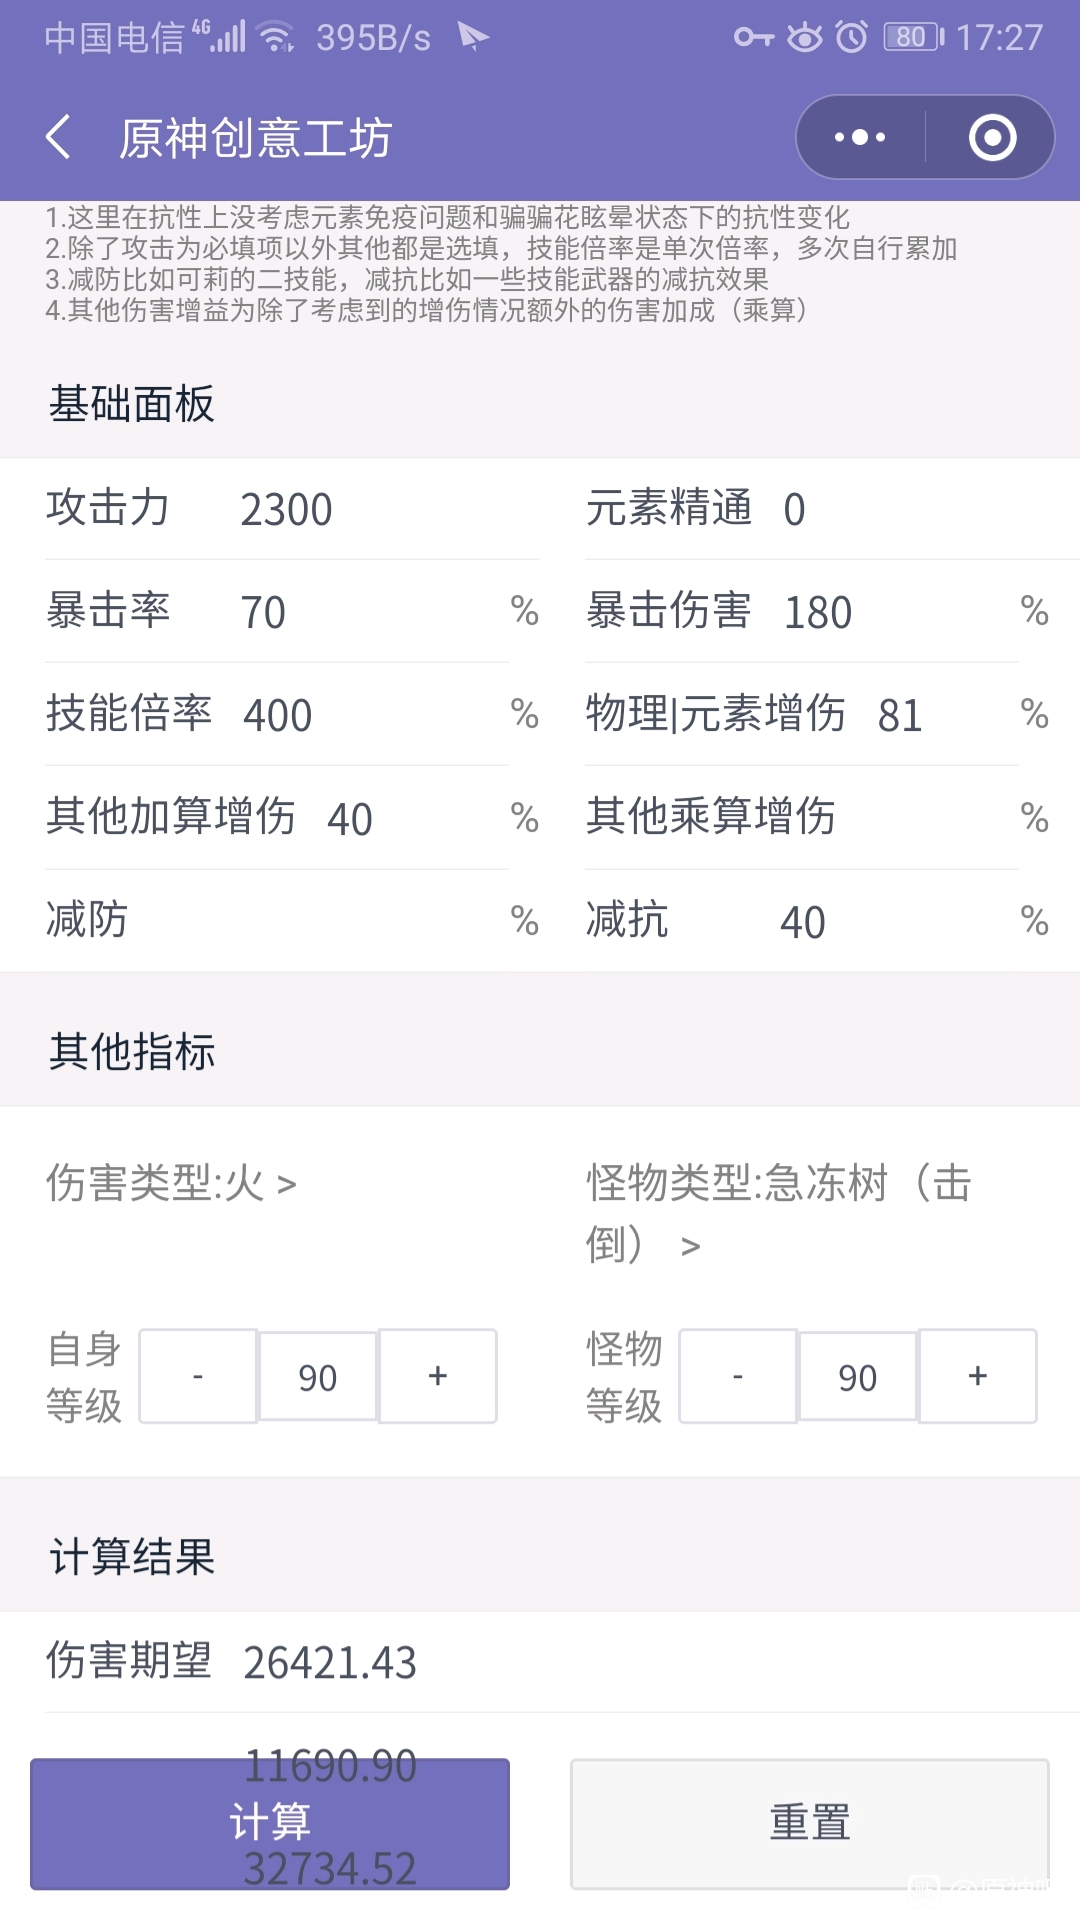The height and width of the screenshot is (1920, 1080).
Task: Tap the battery indicator icon
Action: click(914, 37)
